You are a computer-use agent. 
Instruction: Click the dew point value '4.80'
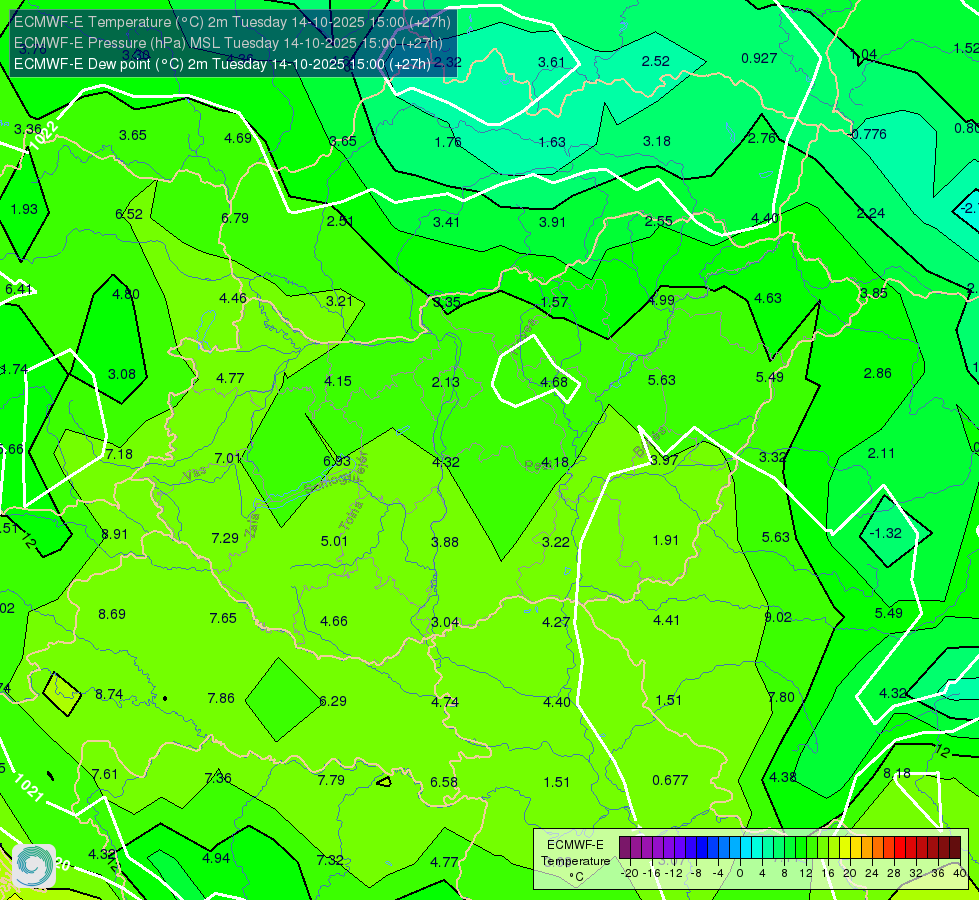[x=125, y=294]
